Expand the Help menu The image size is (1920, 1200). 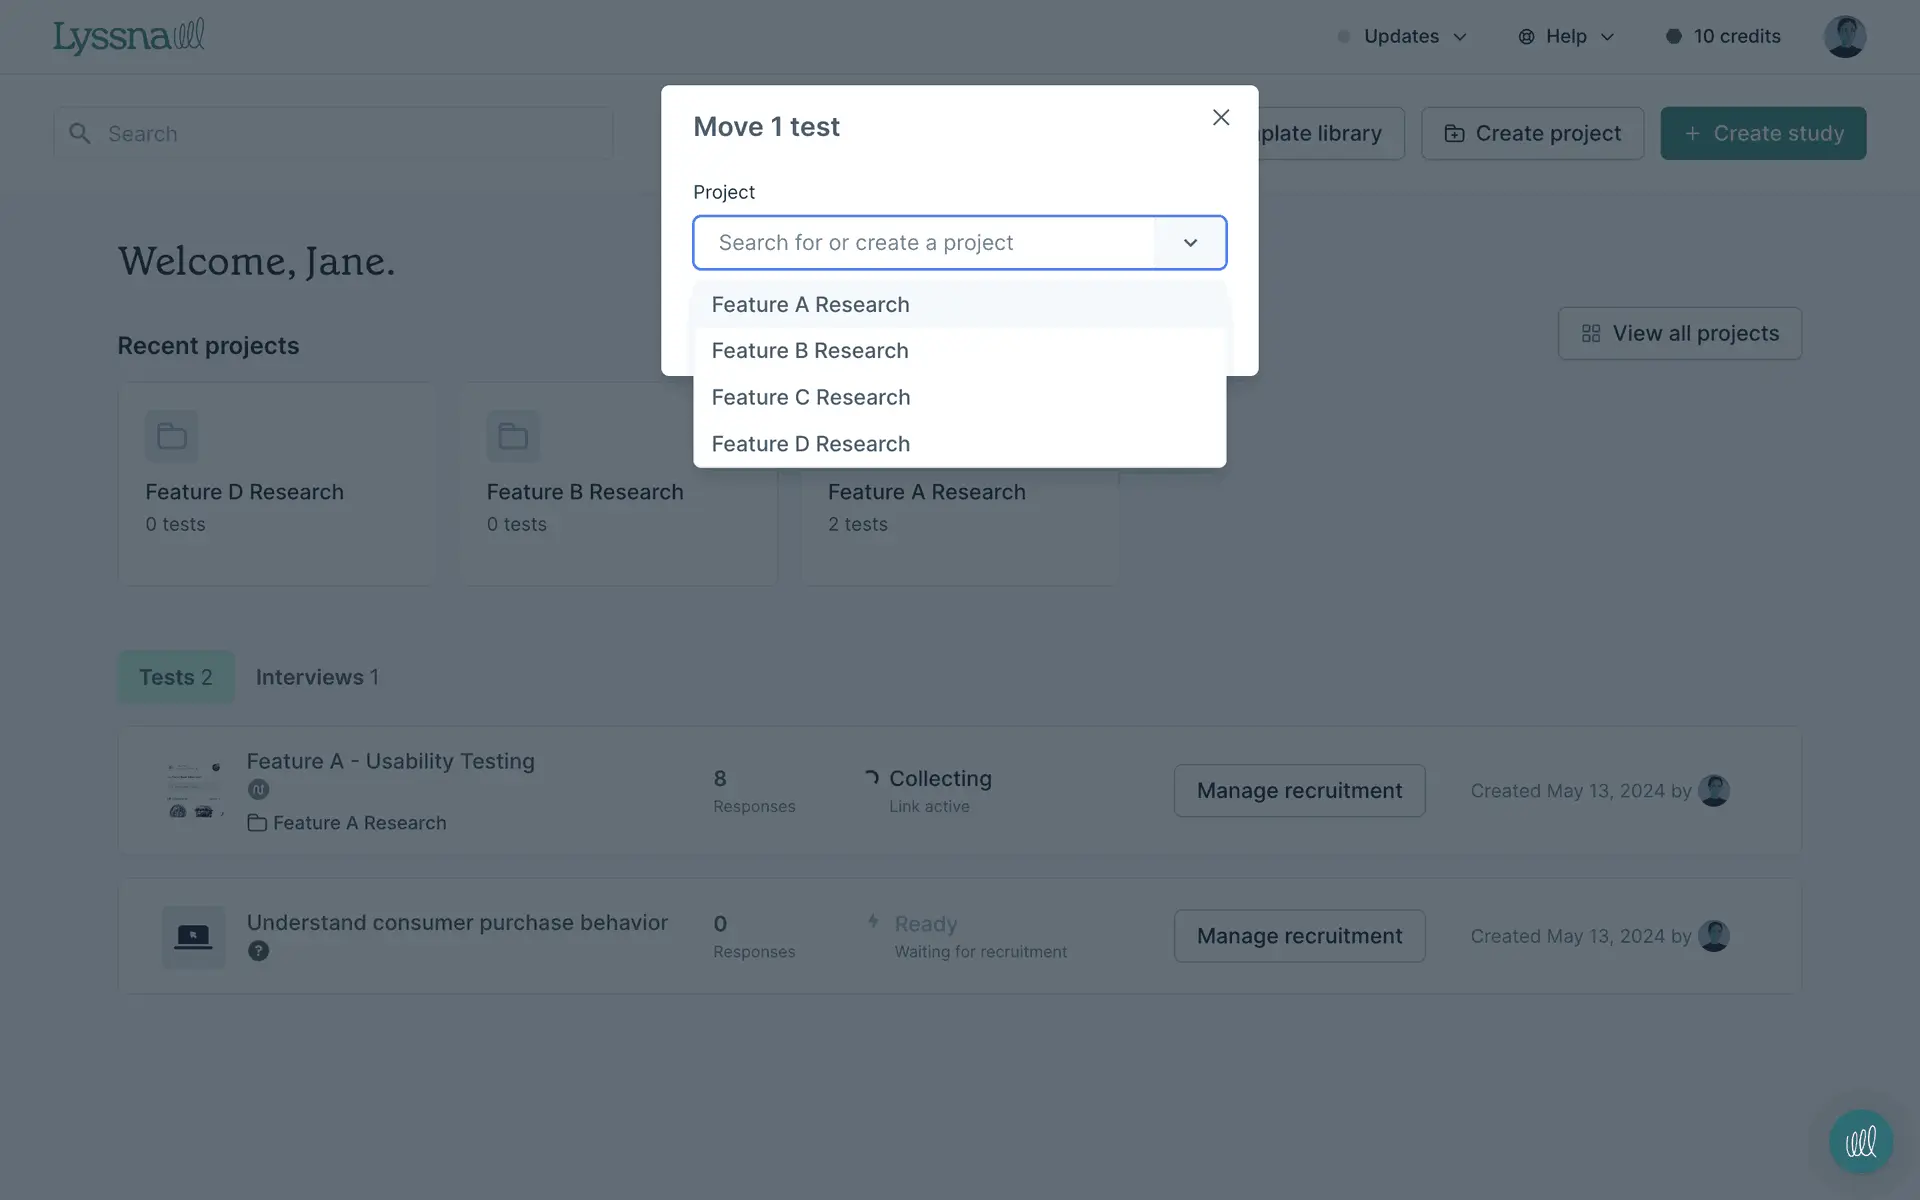point(1566,37)
